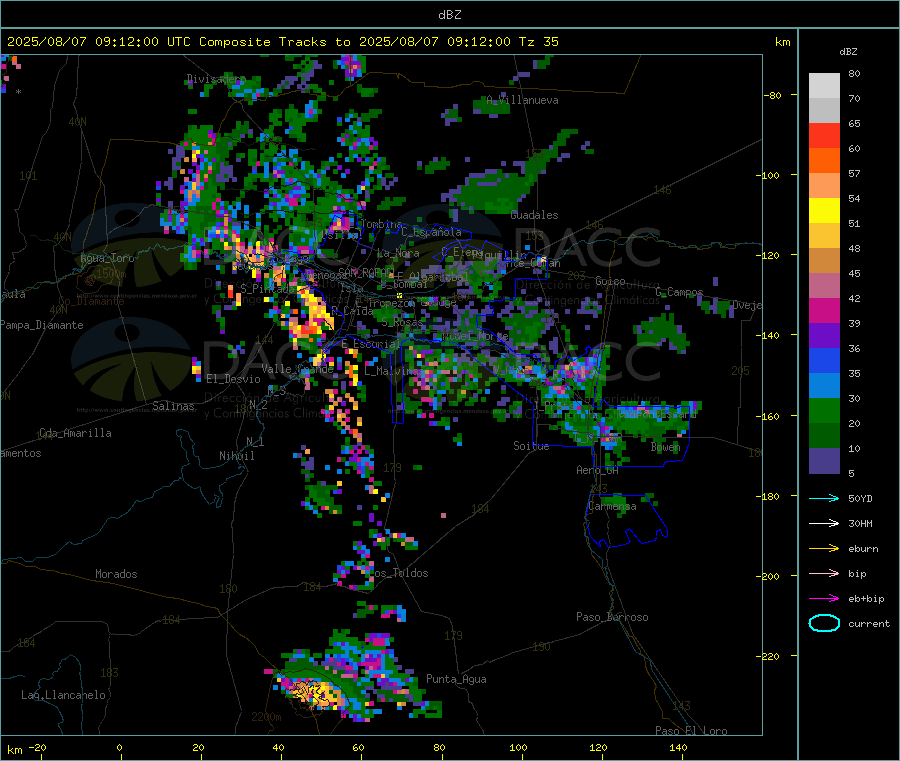Click the dBZ title at the top

449,15
